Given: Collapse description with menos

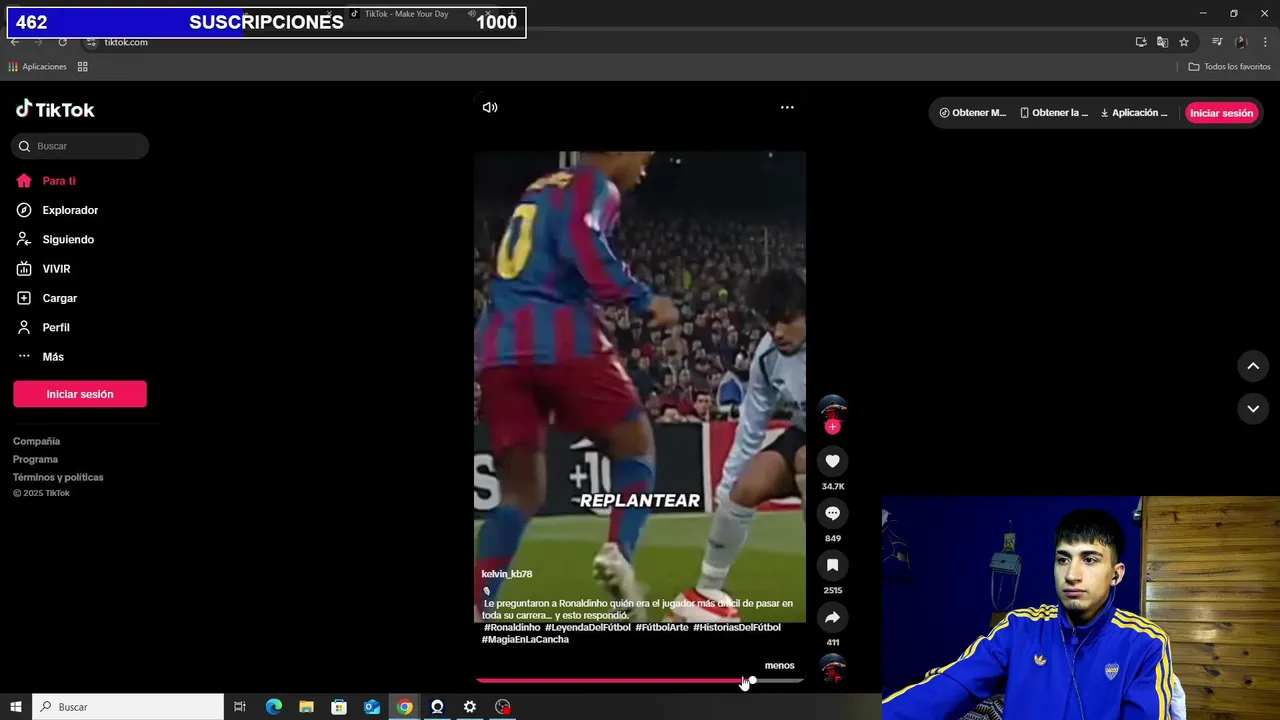Looking at the screenshot, I should 779,665.
